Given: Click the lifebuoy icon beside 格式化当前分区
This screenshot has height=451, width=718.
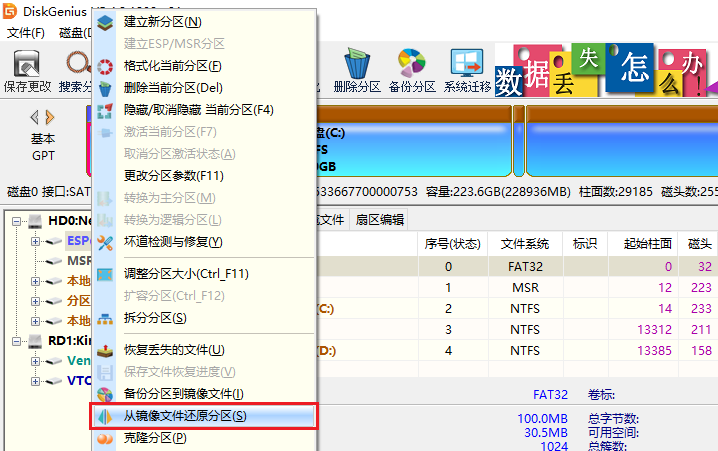Looking at the screenshot, I should click(105, 66).
